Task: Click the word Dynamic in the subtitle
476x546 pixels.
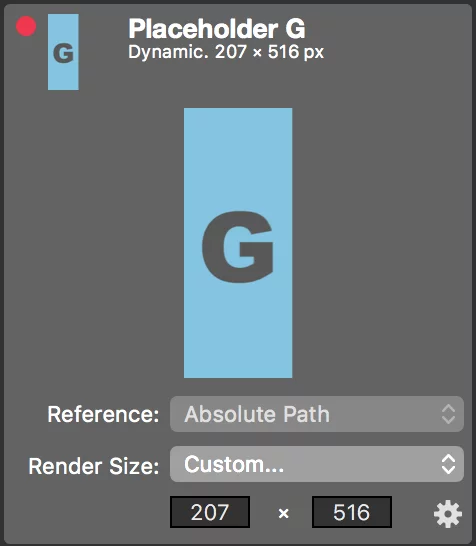Action: pos(166,52)
